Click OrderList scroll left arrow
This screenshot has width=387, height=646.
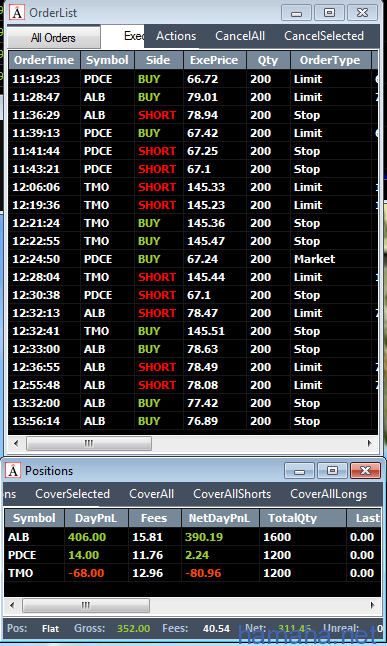point(16,443)
